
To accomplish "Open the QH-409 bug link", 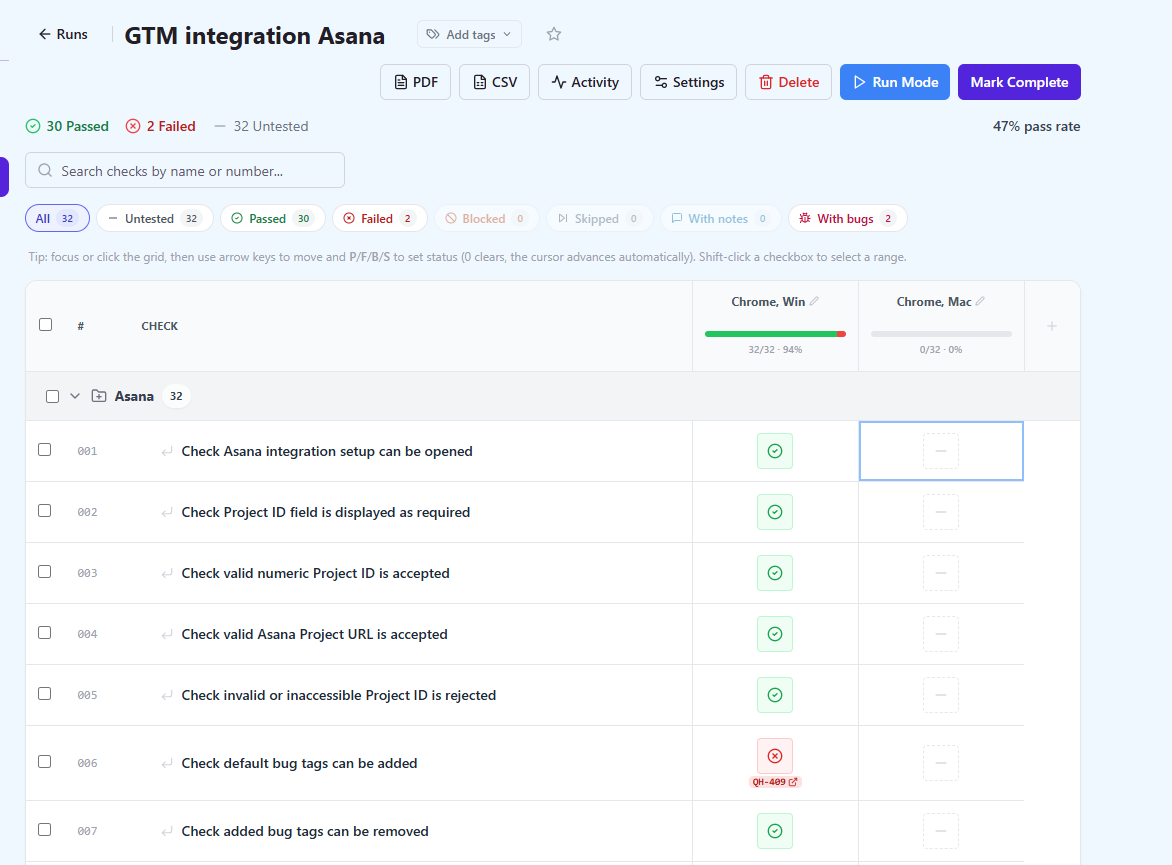I will 775,782.
